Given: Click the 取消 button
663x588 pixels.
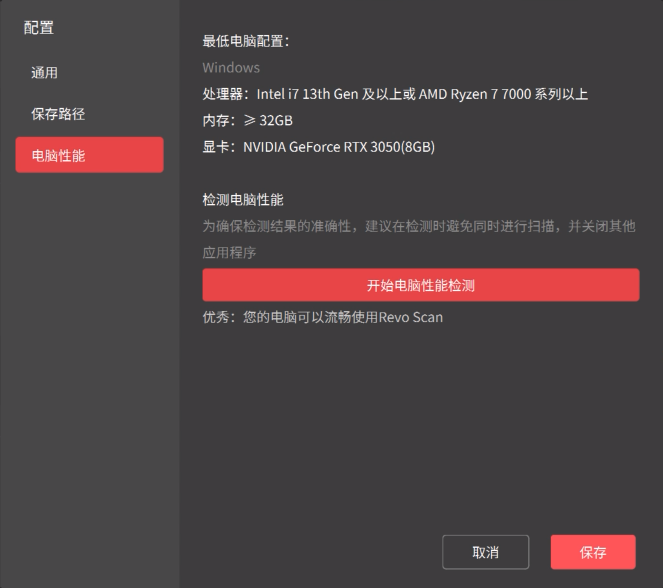Looking at the screenshot, I should coord(485,552).
